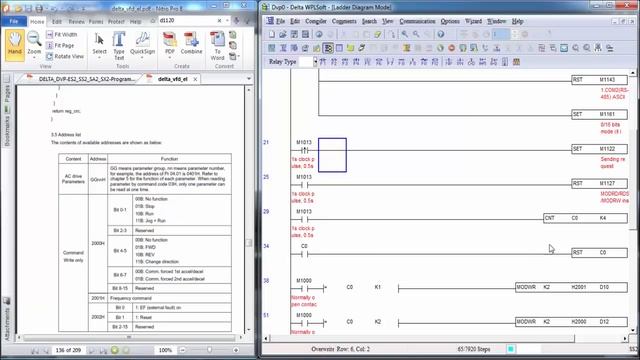The width and height of the screenshot is (640, 360).
Task: Select the RST M1127 instruction
Action: (x=599, y=184)
